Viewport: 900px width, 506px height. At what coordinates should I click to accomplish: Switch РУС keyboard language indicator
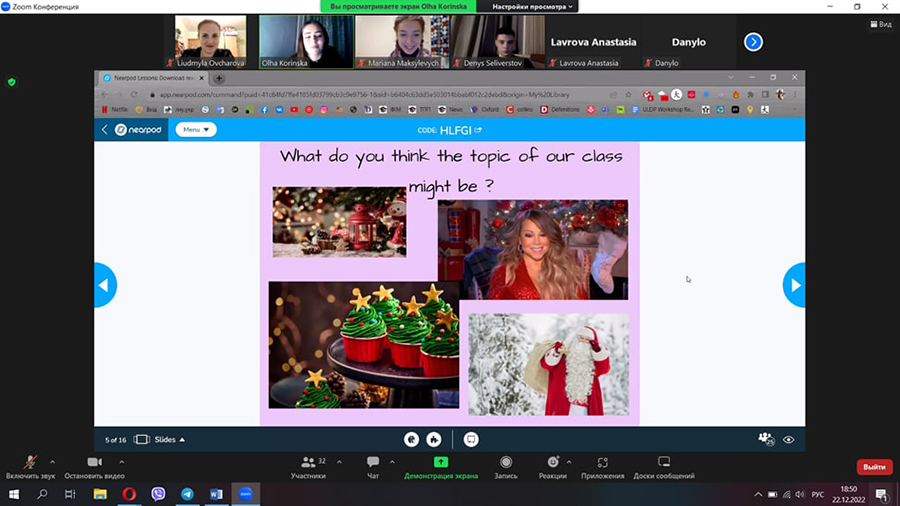point(817,494)
